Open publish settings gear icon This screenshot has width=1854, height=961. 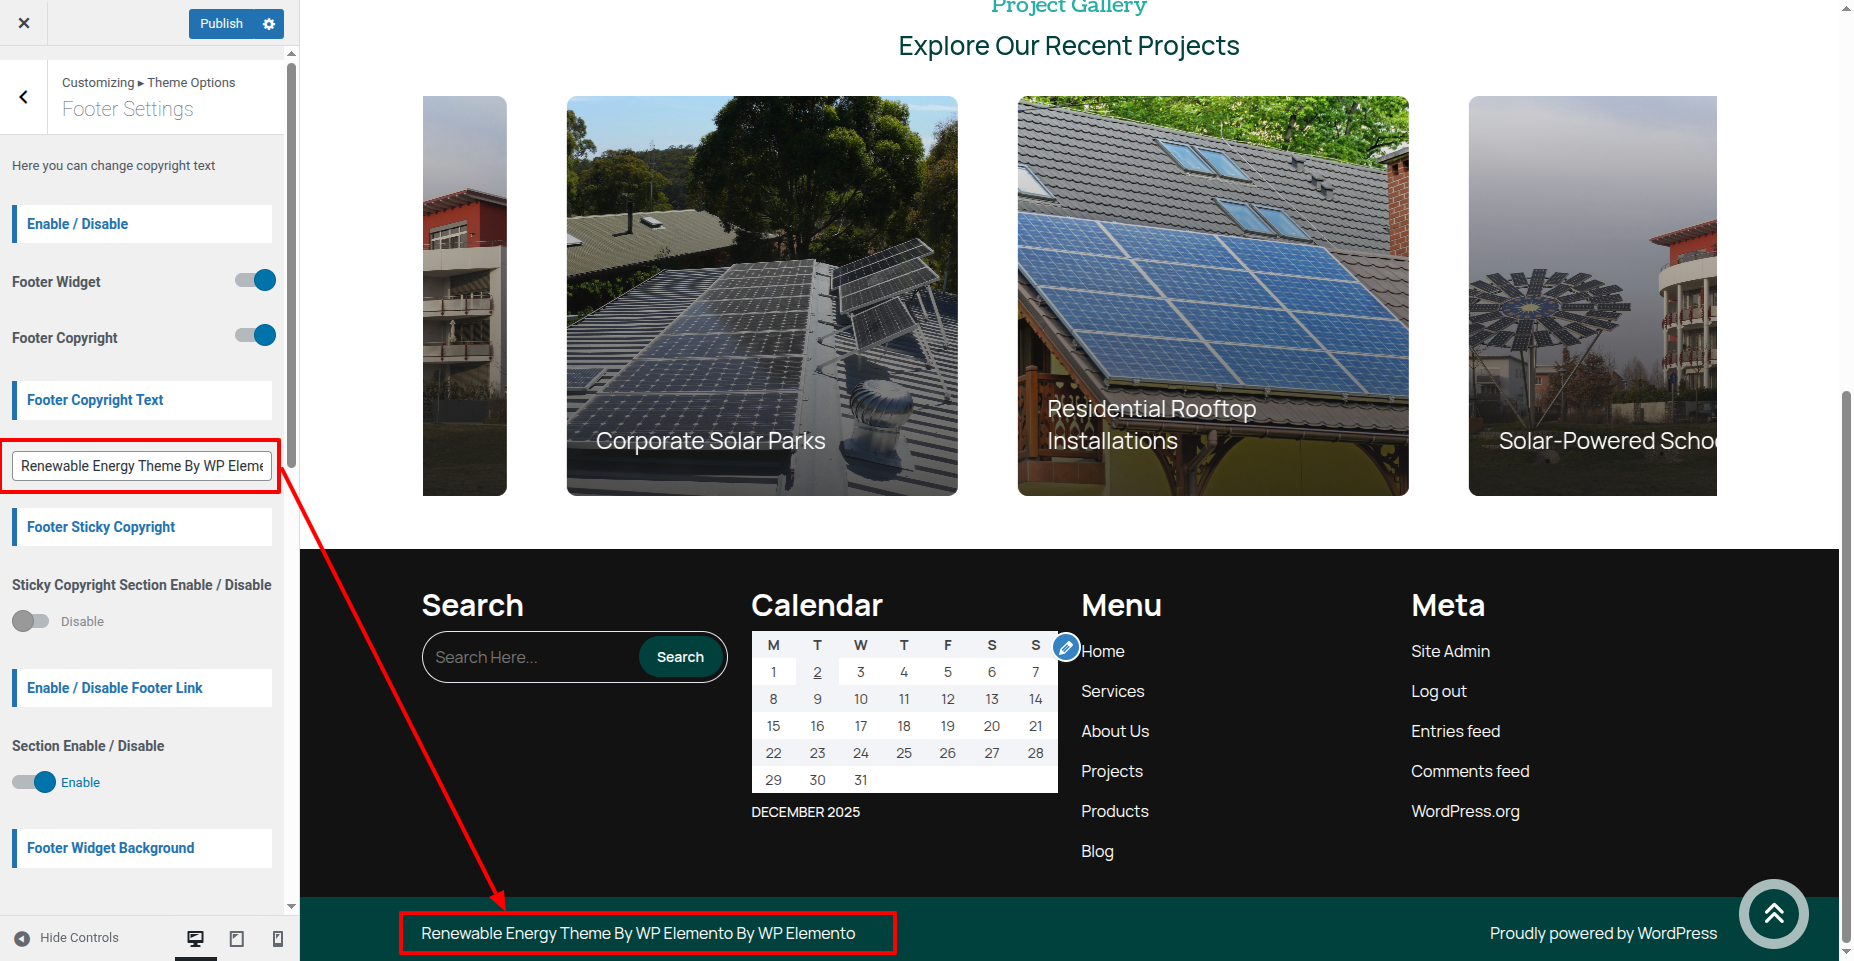point(269,24)
